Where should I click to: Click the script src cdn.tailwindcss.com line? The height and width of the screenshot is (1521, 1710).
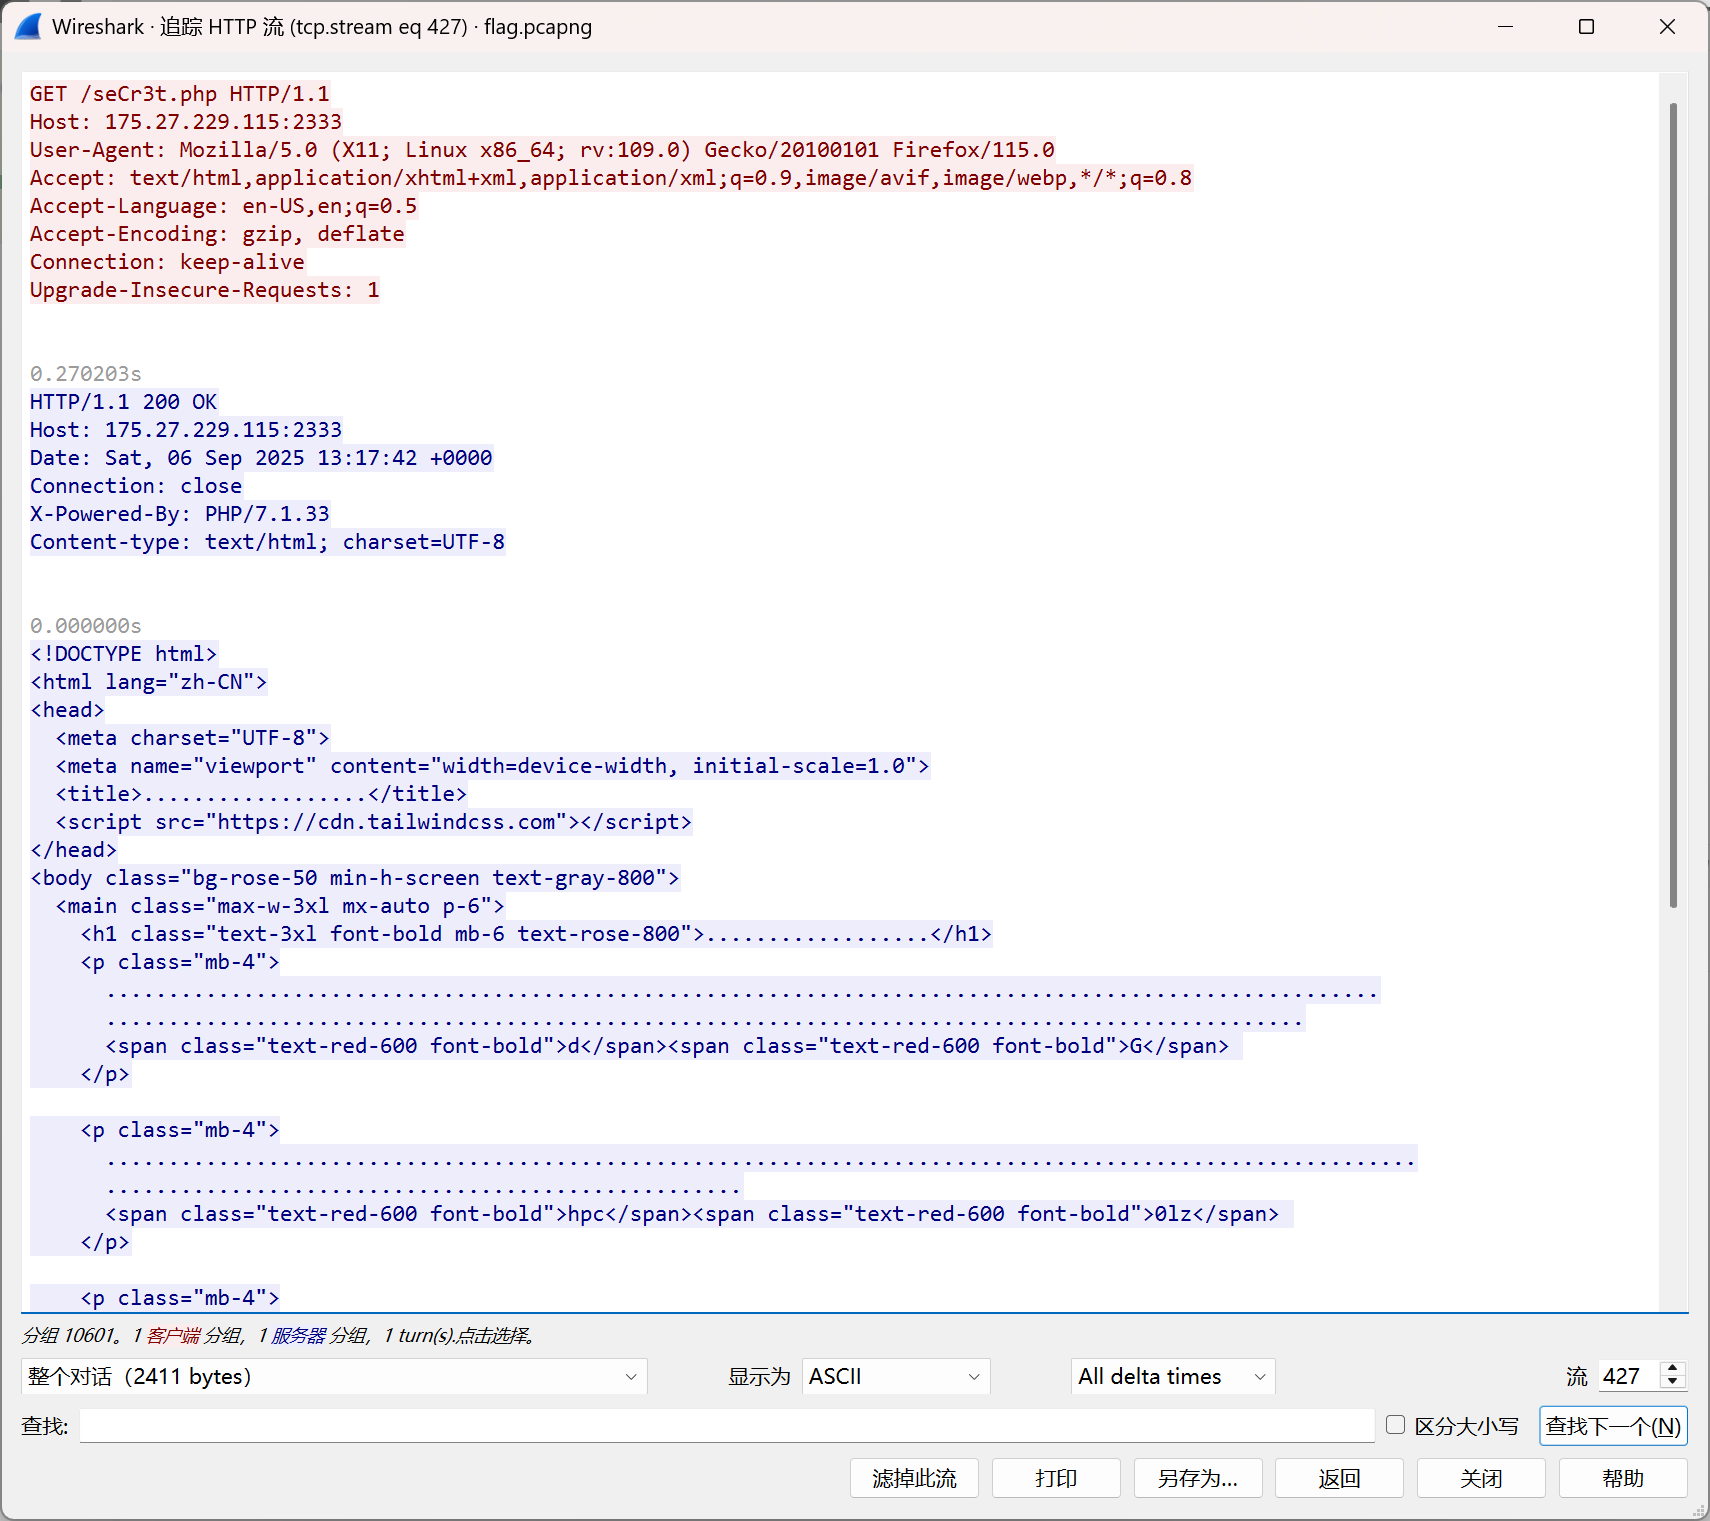tap(374, 822)
